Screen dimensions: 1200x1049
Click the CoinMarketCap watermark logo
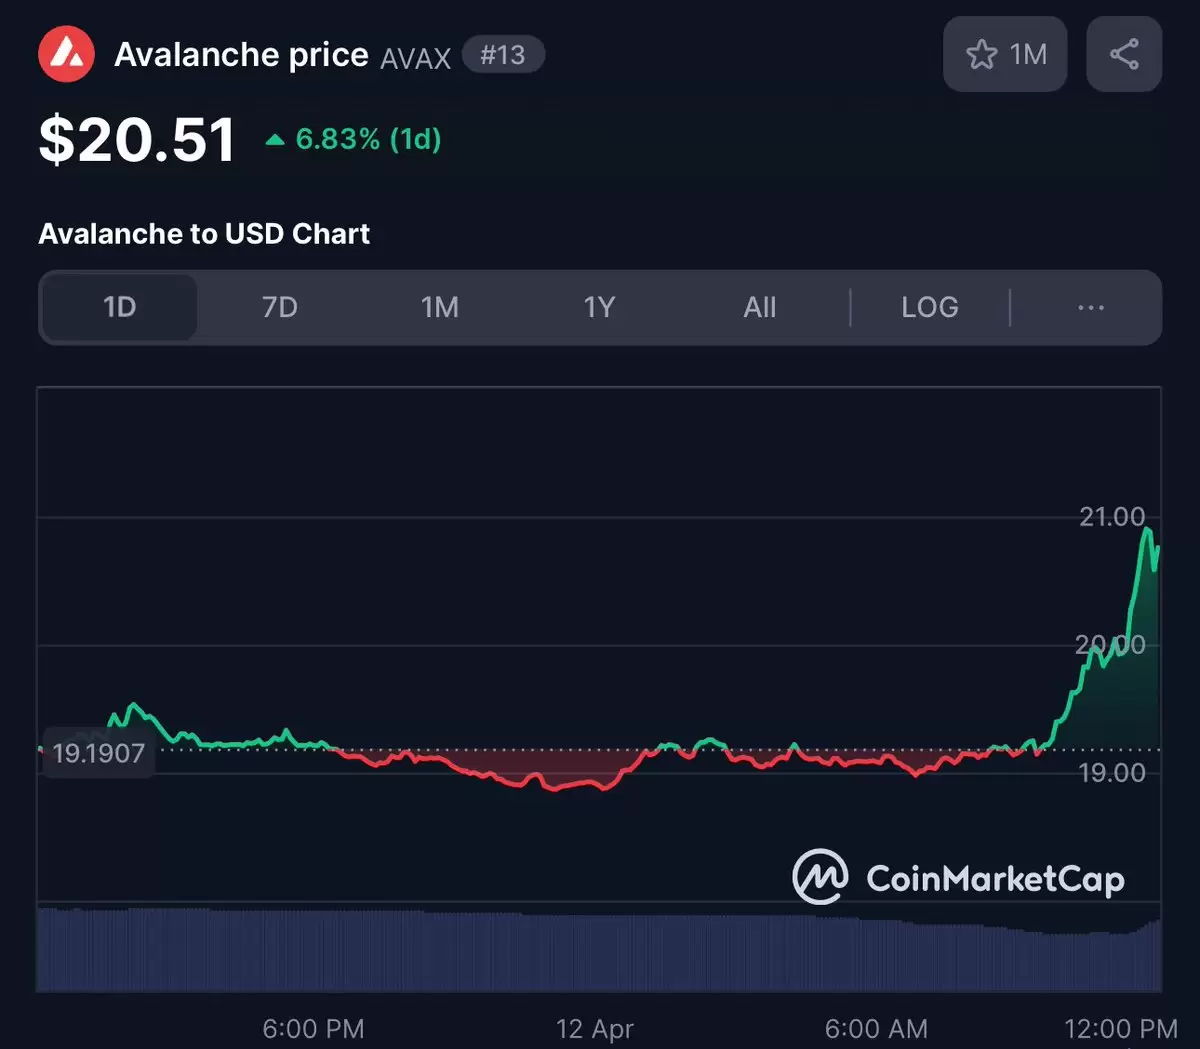point(820,877)
